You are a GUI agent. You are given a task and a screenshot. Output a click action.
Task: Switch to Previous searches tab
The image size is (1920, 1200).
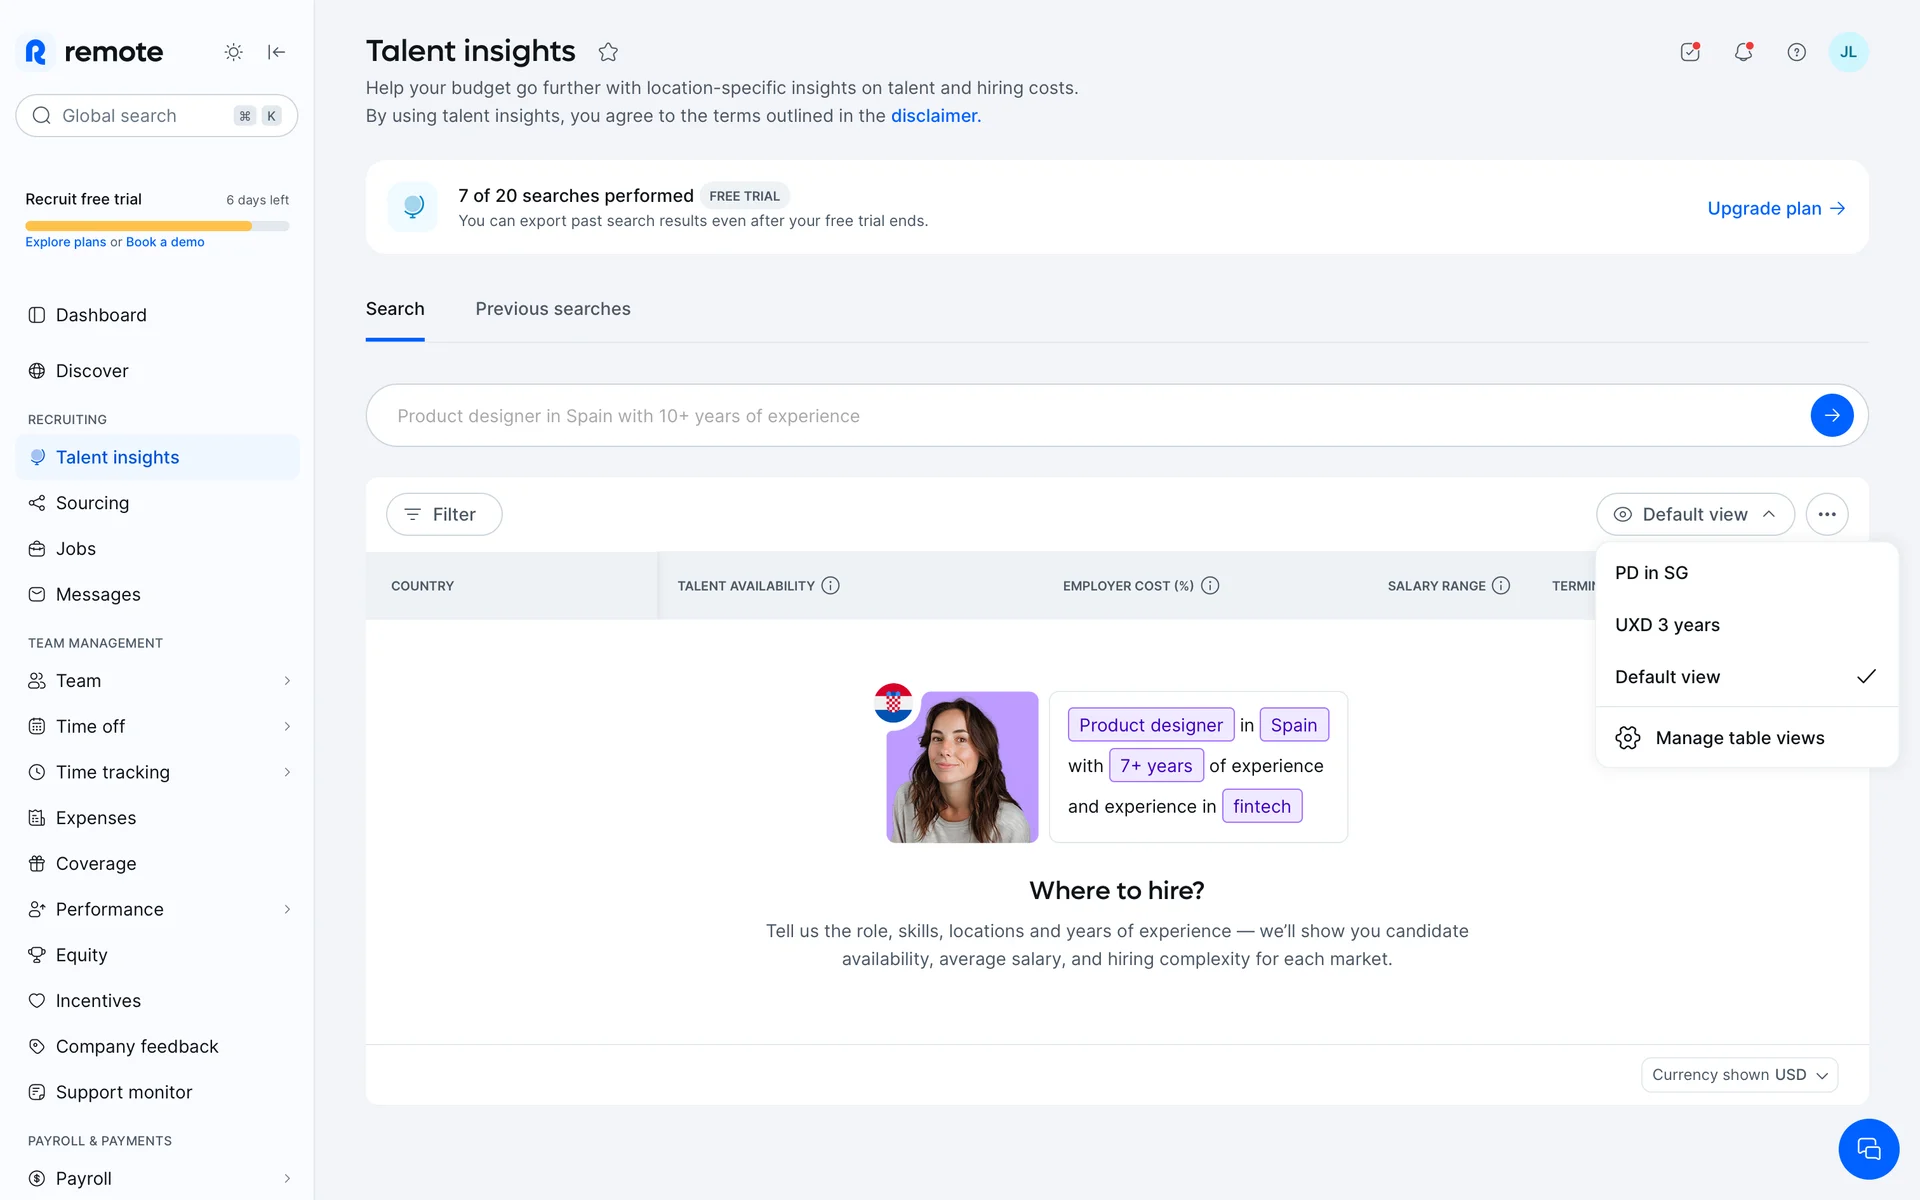[552, 309]
